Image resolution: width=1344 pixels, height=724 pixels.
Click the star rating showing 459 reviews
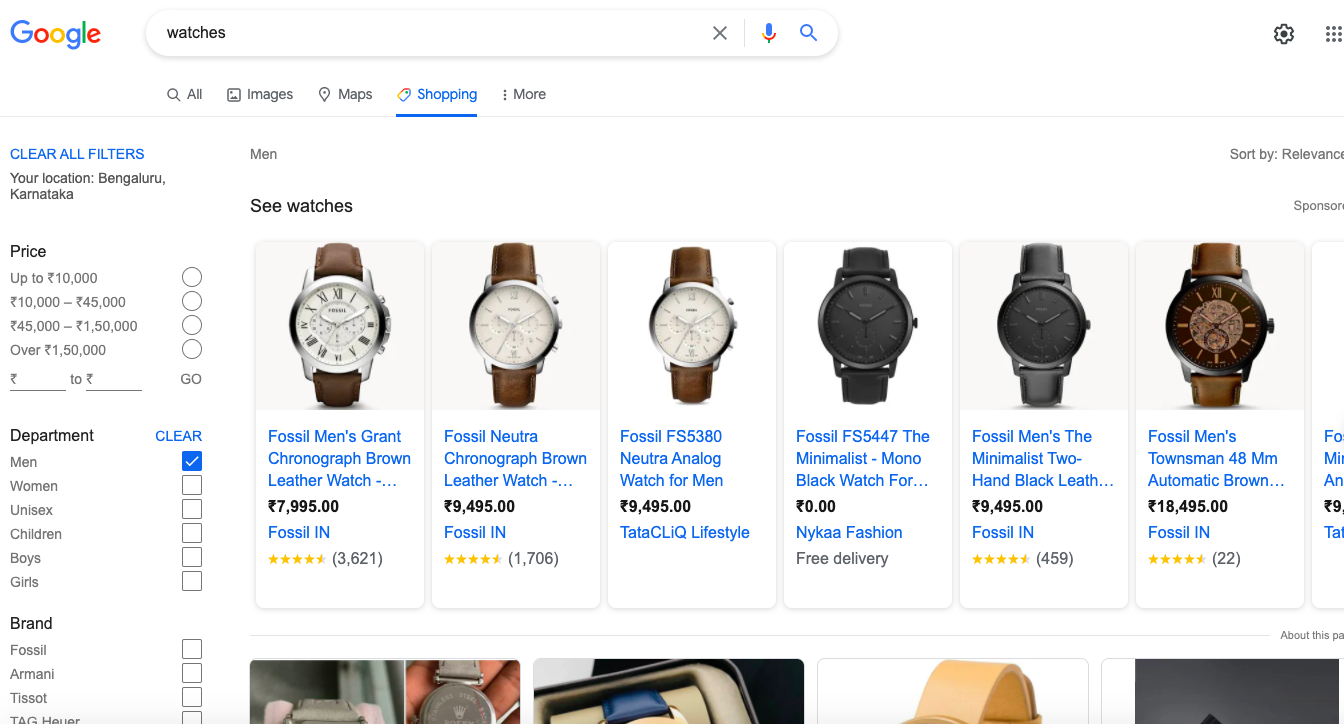coord(1001,559)
